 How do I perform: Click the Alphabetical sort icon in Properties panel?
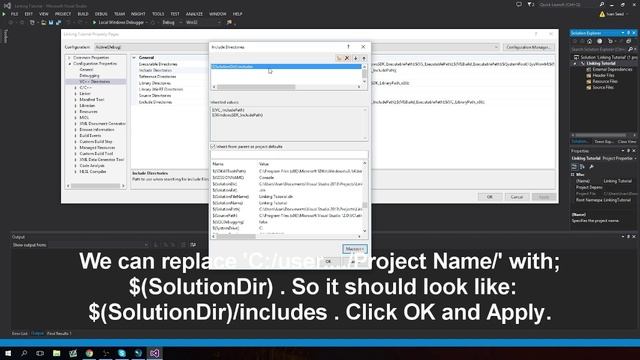(582, 167)
